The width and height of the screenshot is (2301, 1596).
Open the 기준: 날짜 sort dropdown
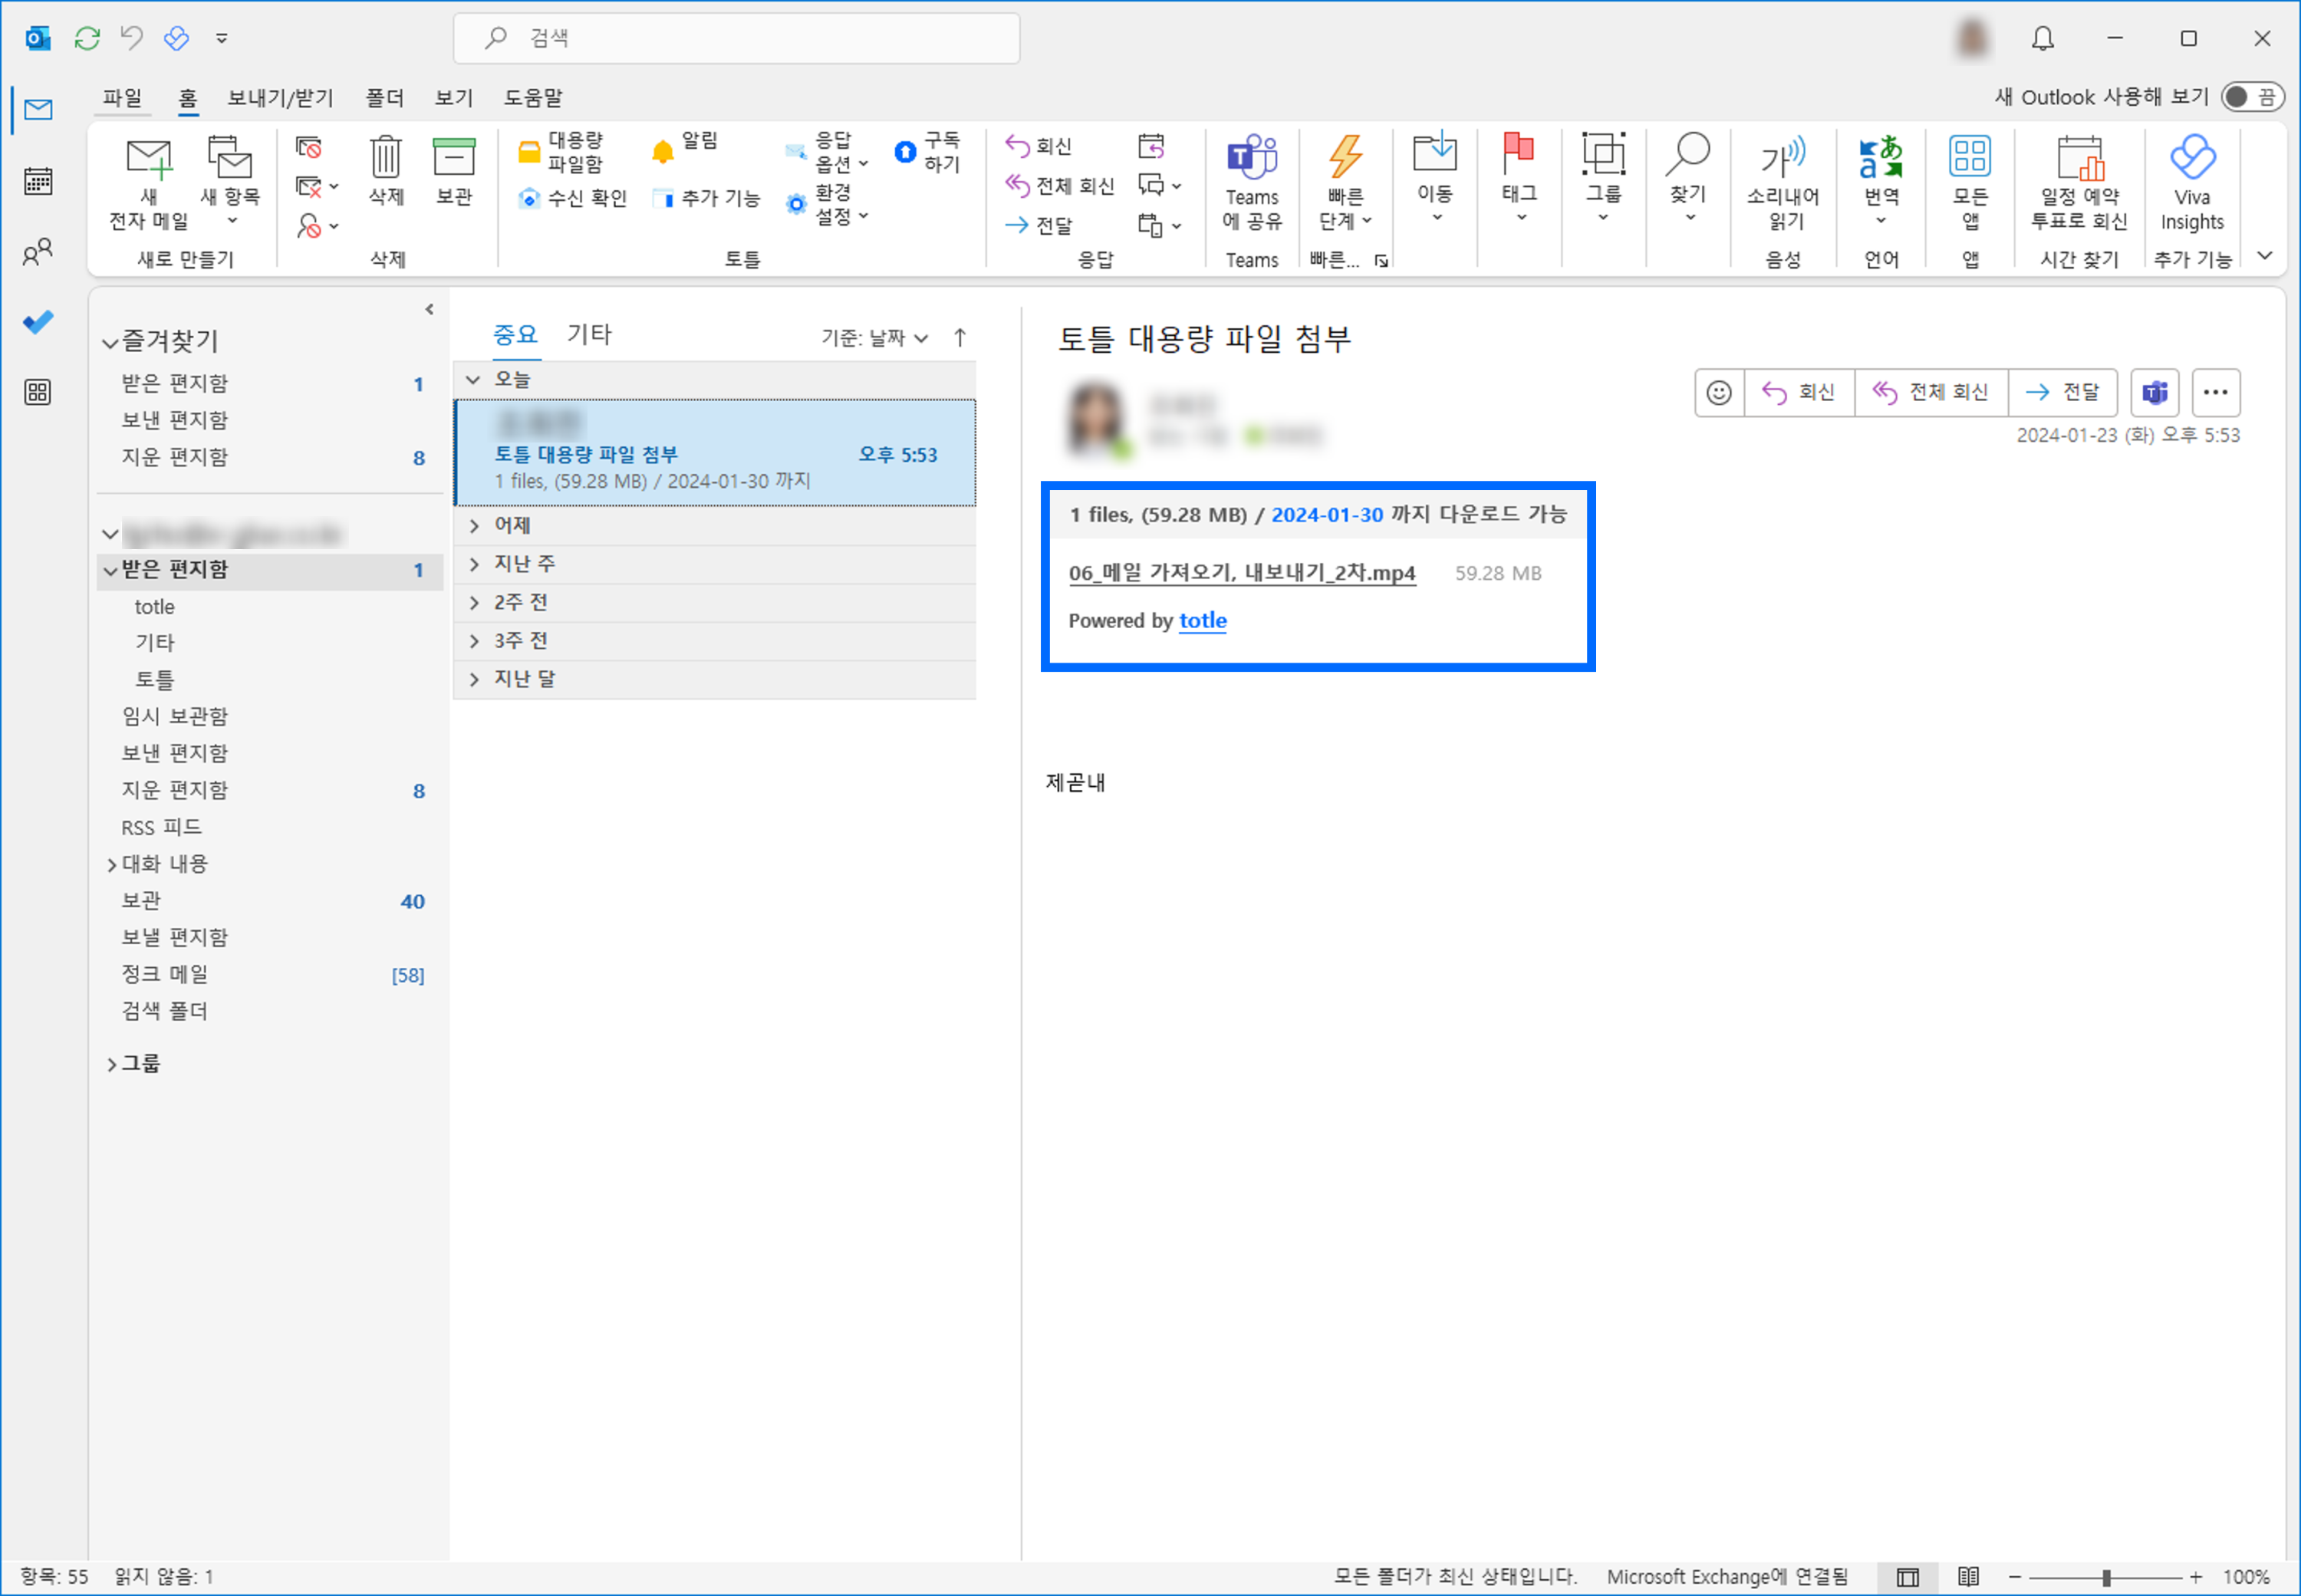coord(875,338)
